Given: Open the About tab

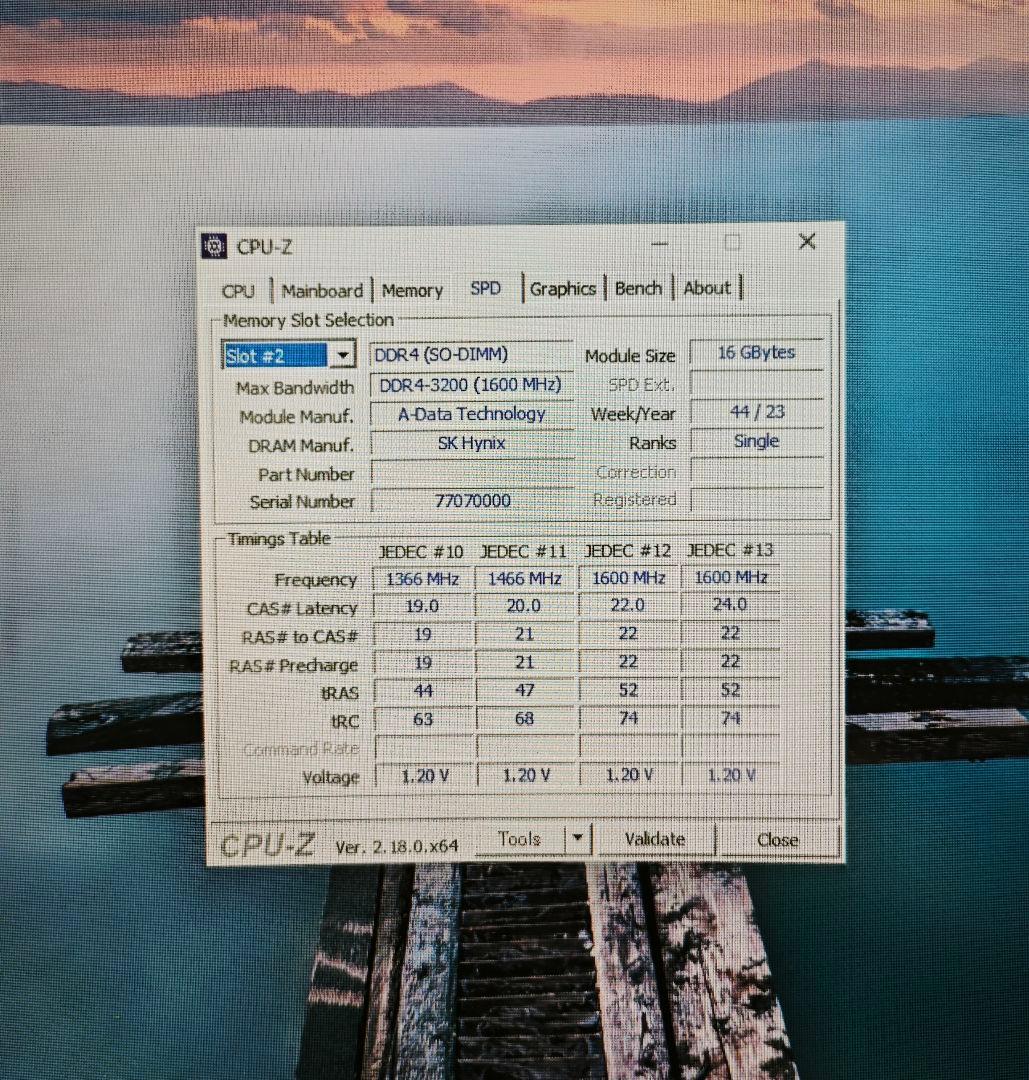Looking at the screenshot, I should coord(707,288).
